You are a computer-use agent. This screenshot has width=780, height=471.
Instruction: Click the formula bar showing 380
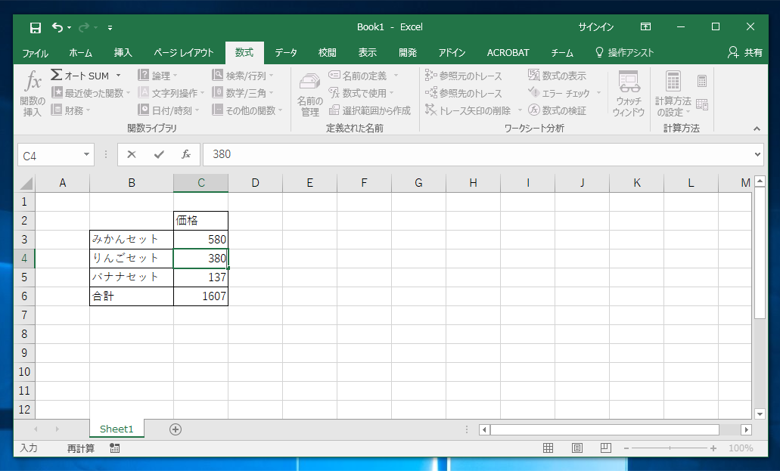pos(478,155)
